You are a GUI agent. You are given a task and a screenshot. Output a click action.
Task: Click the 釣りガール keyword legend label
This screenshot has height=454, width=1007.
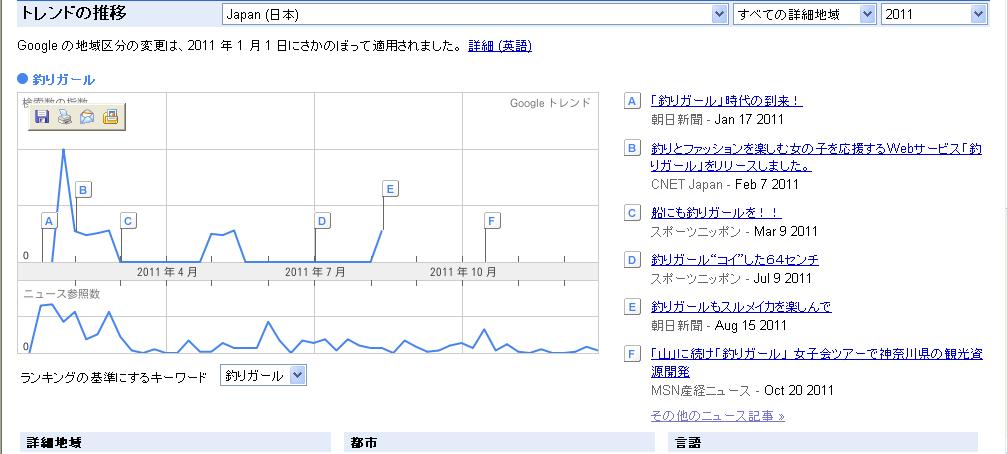64,80
